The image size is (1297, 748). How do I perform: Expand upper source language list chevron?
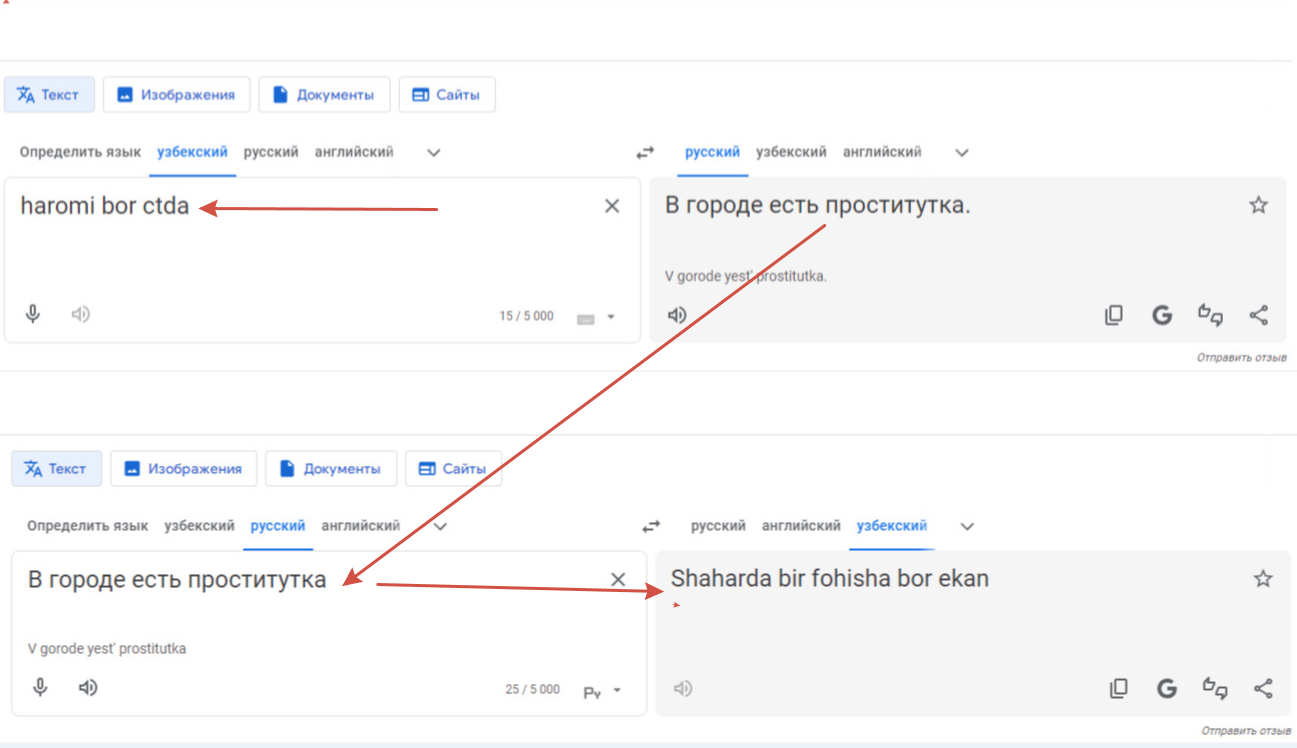click(434, 153)
